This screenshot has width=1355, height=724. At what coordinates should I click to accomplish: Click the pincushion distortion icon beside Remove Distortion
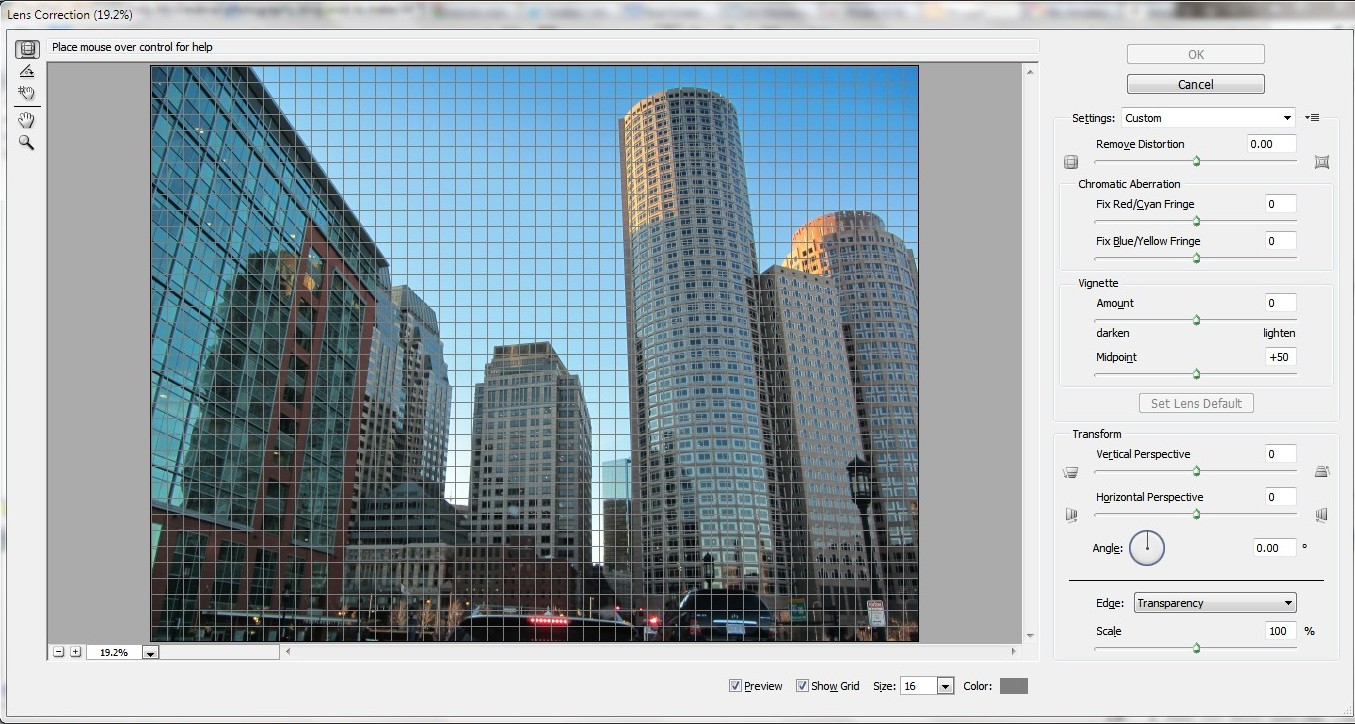[x=1321, y=162]
